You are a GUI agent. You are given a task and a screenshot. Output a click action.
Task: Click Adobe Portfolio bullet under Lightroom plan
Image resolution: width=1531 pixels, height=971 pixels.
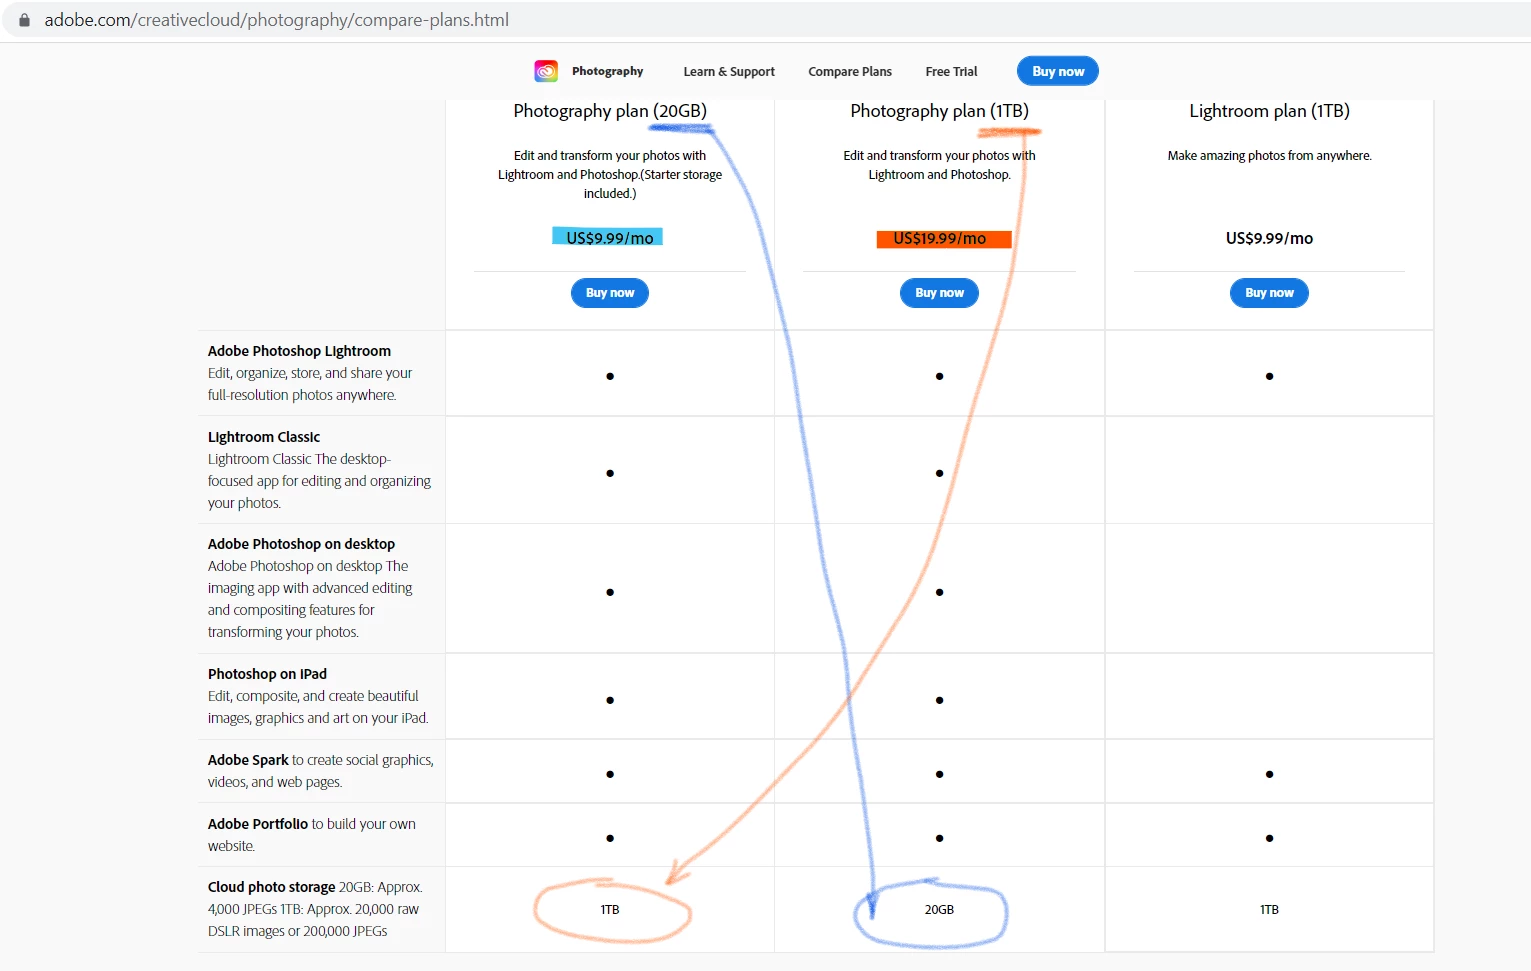pos(1269,839)
